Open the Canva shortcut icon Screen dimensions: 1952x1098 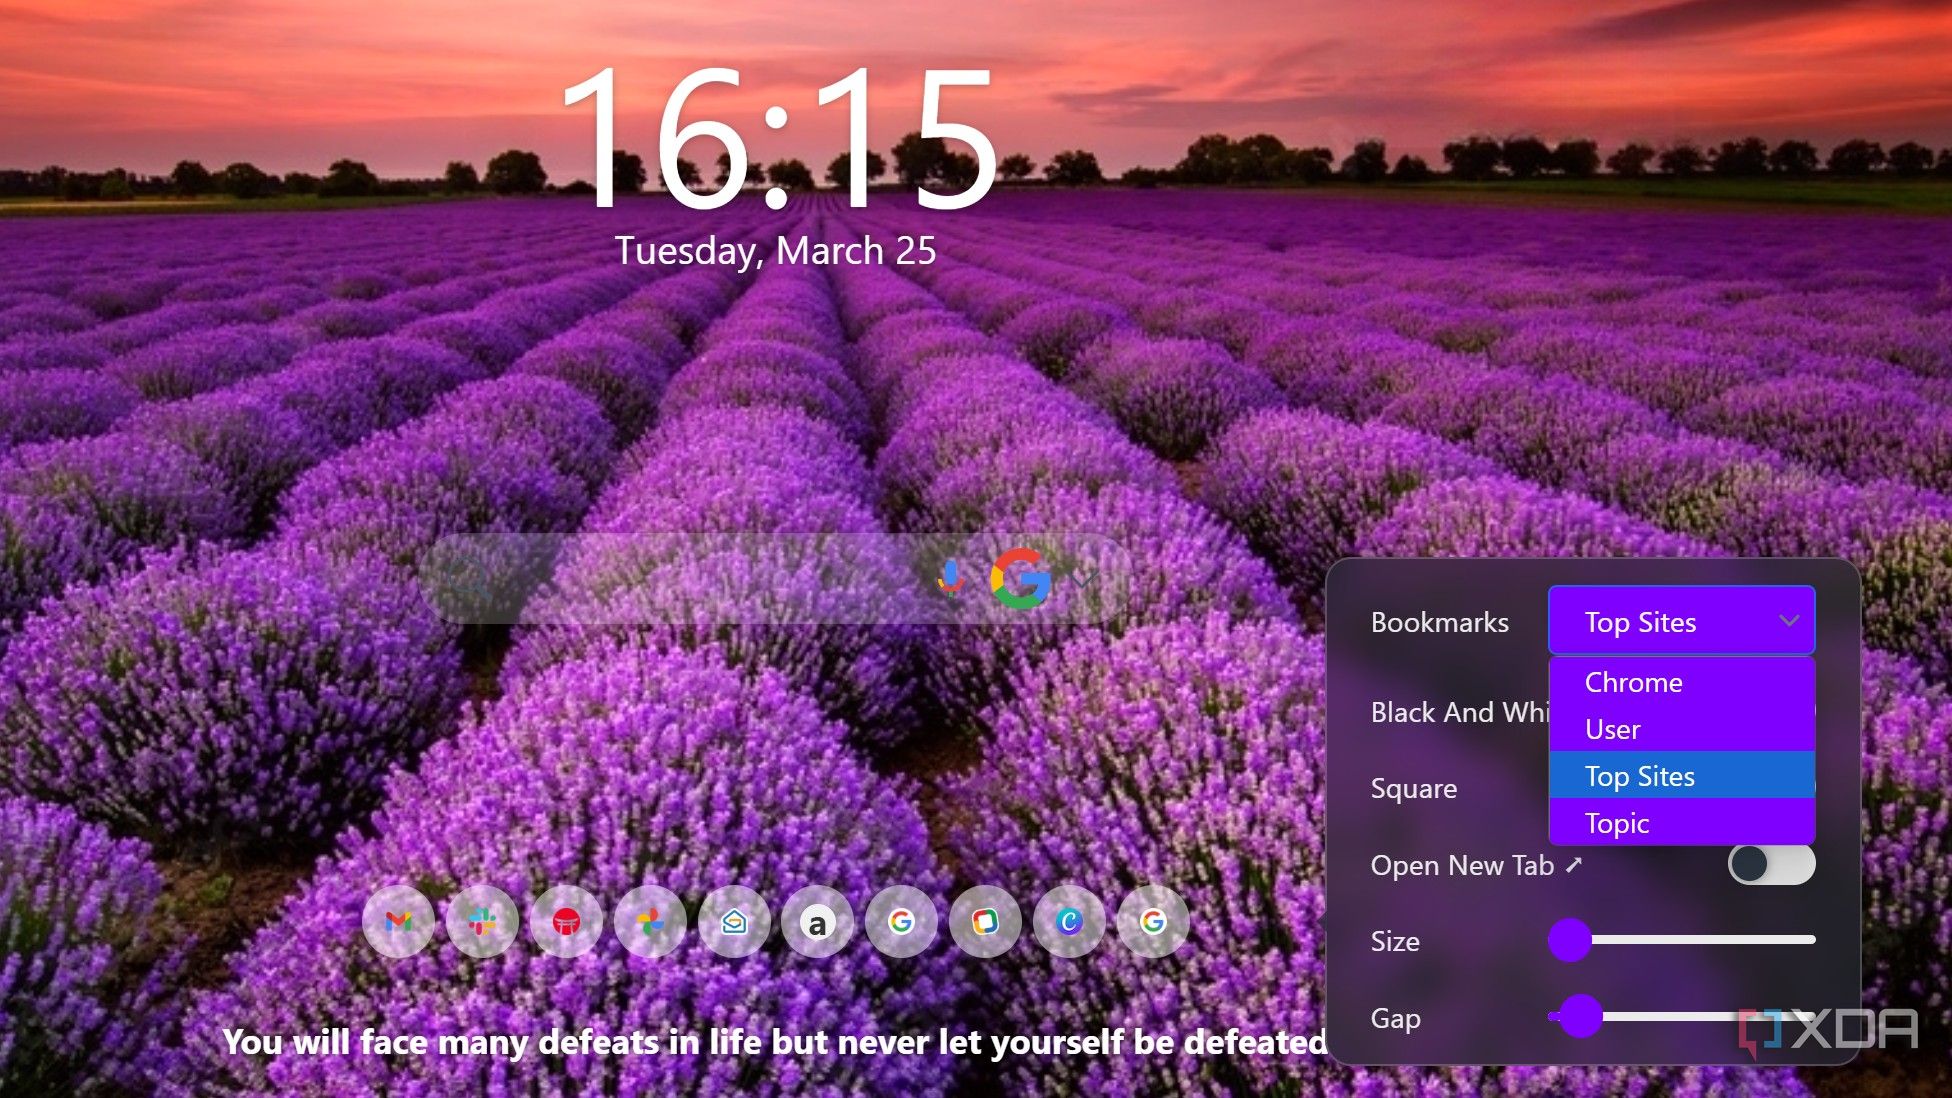click(x=1069, y=921)
